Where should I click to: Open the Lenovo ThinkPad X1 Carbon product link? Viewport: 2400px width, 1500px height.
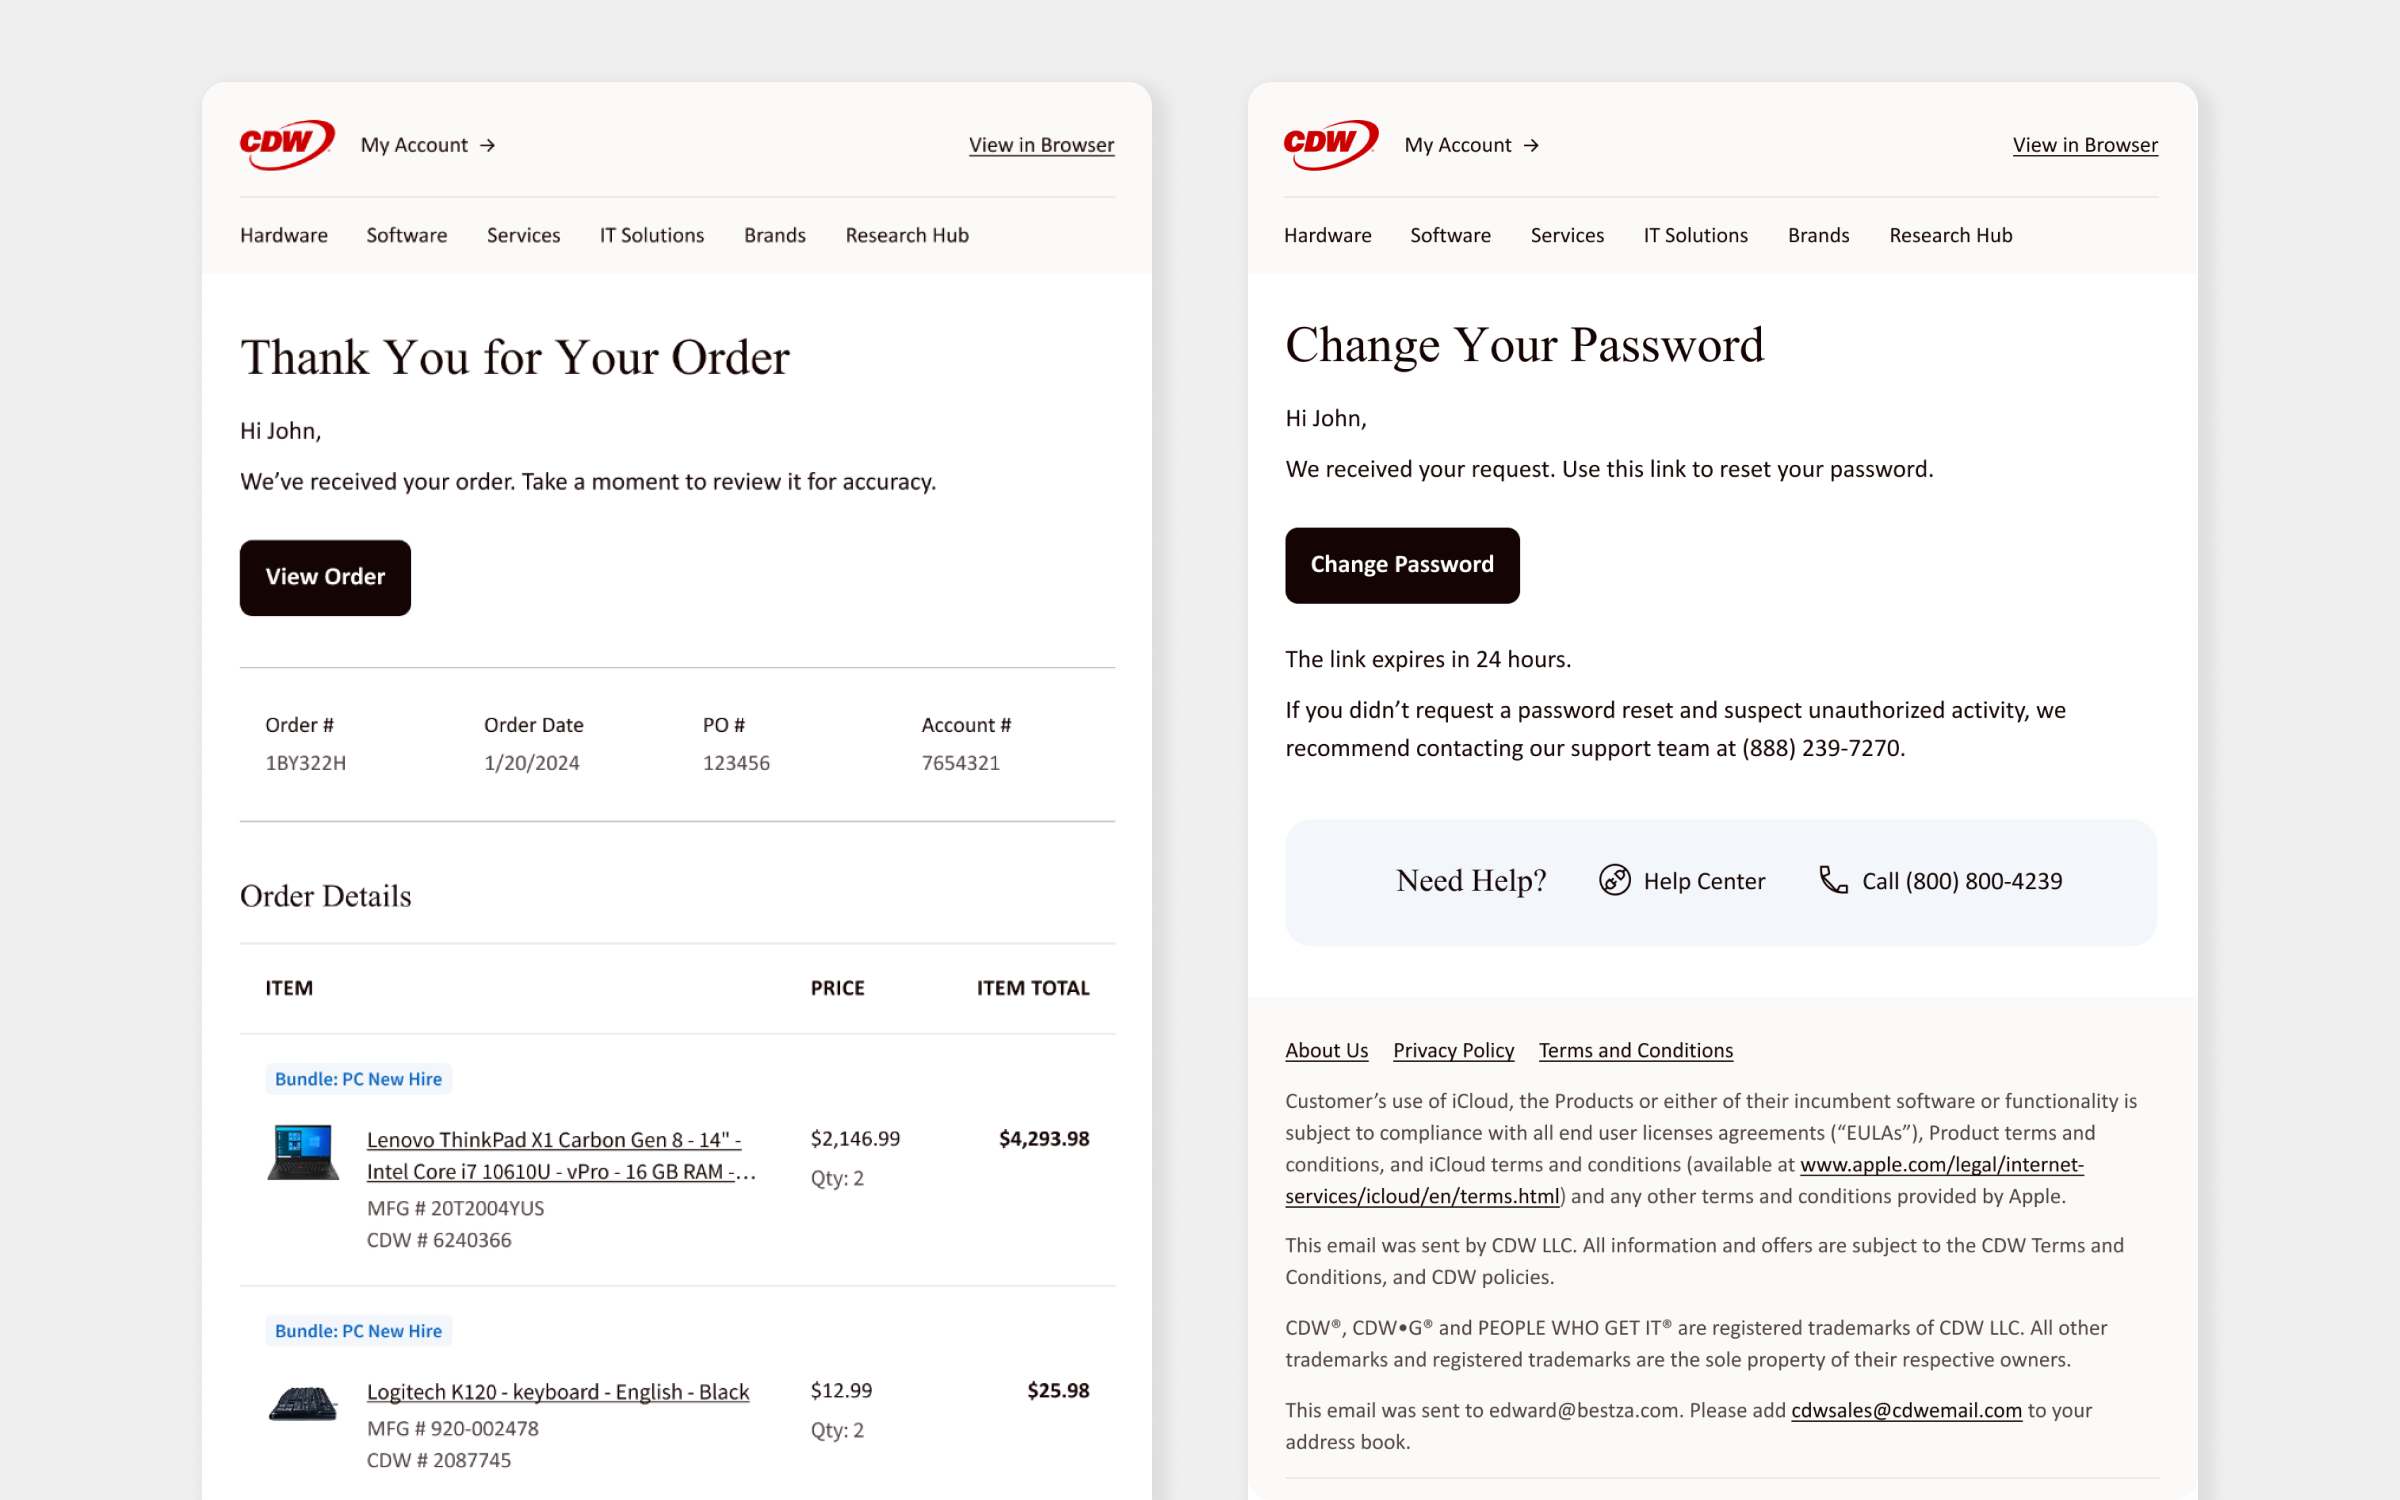(561, 1155)
